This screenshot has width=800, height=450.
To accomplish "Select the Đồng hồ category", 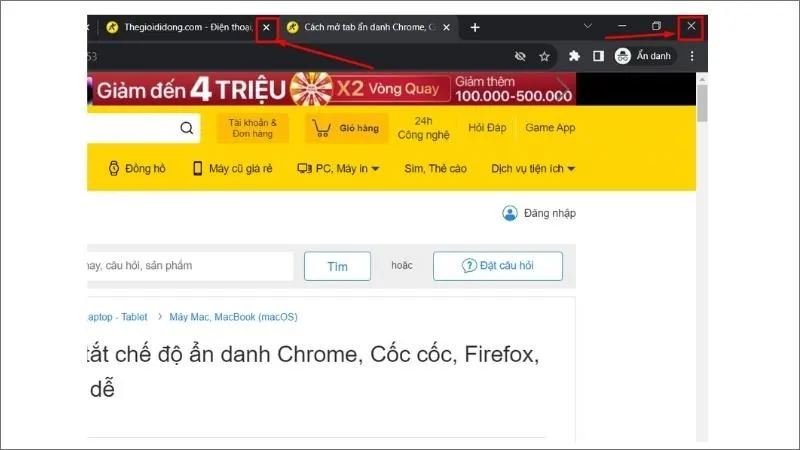I will (x=137, y=168).
